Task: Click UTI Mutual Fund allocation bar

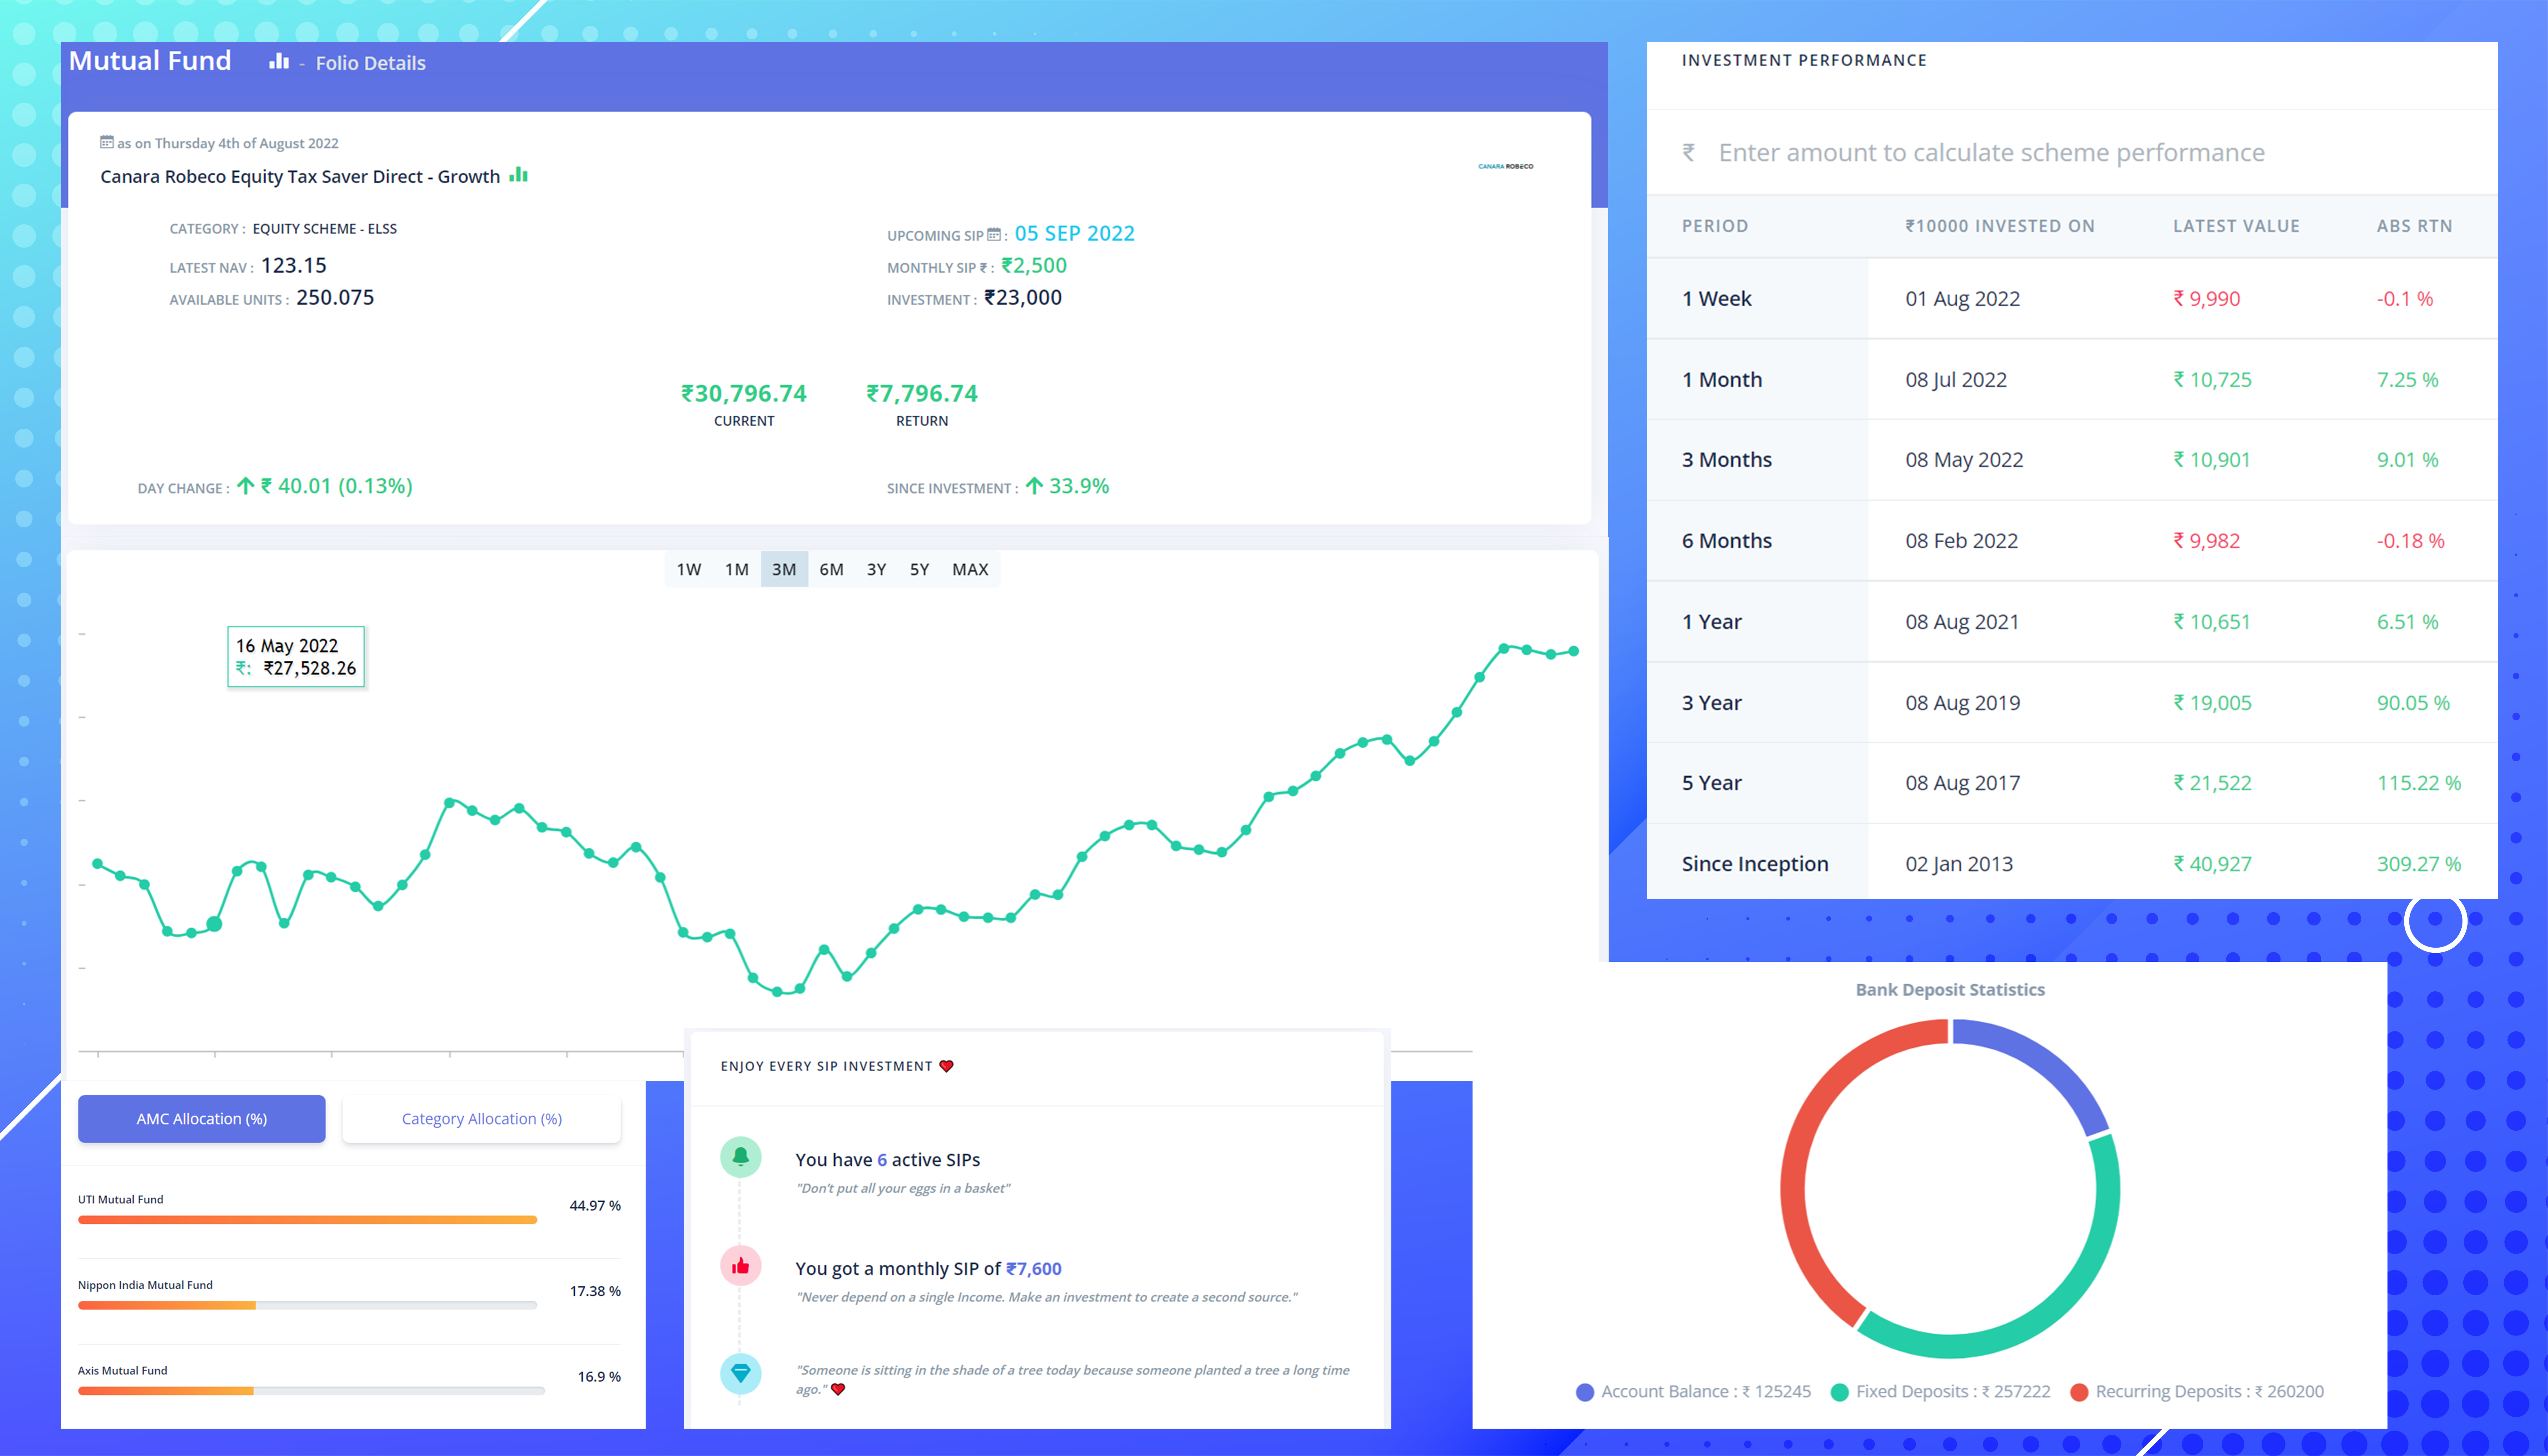Action: [307, 1219]
